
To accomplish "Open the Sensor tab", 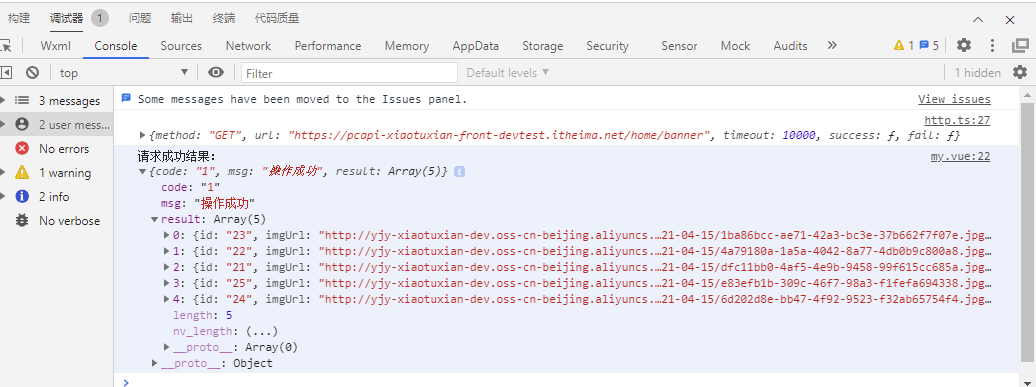I will point(679,46).
